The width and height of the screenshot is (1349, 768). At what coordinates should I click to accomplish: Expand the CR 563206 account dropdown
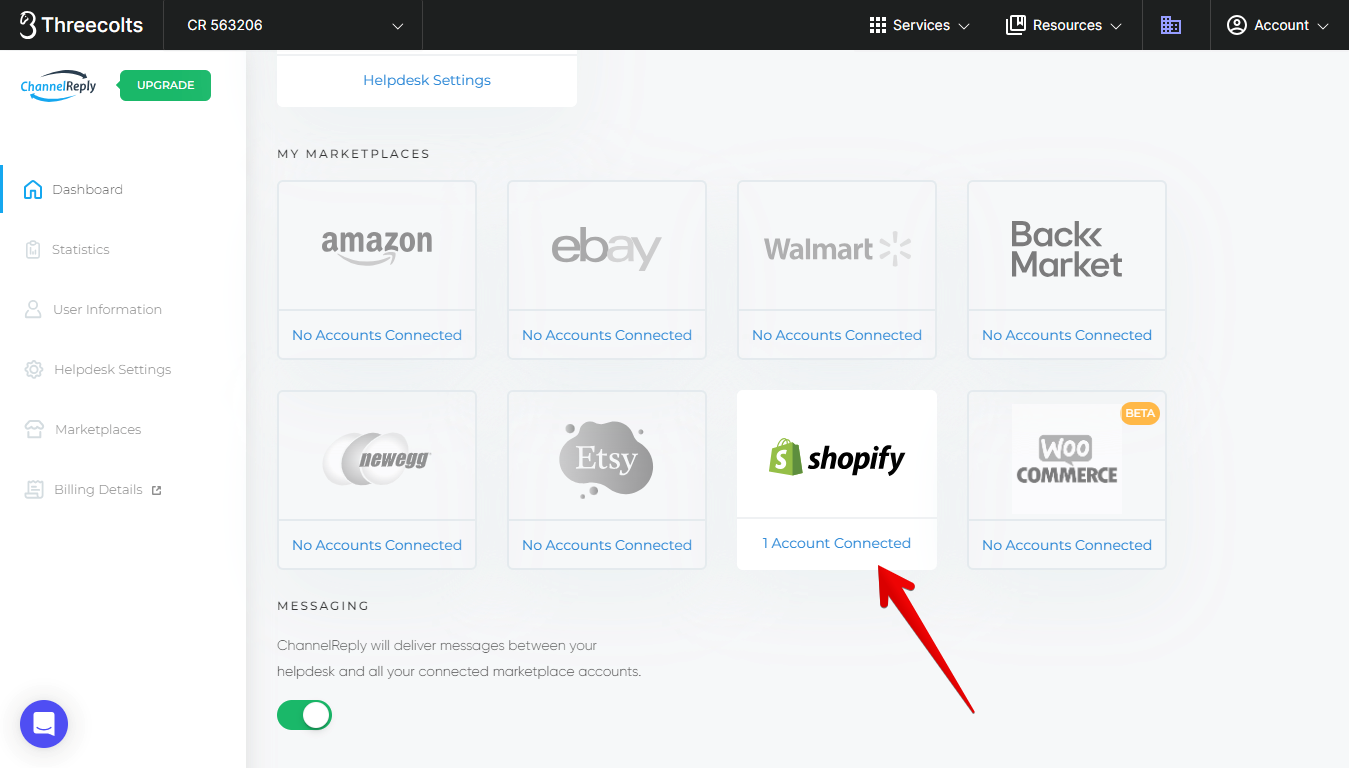click(293, 25)
